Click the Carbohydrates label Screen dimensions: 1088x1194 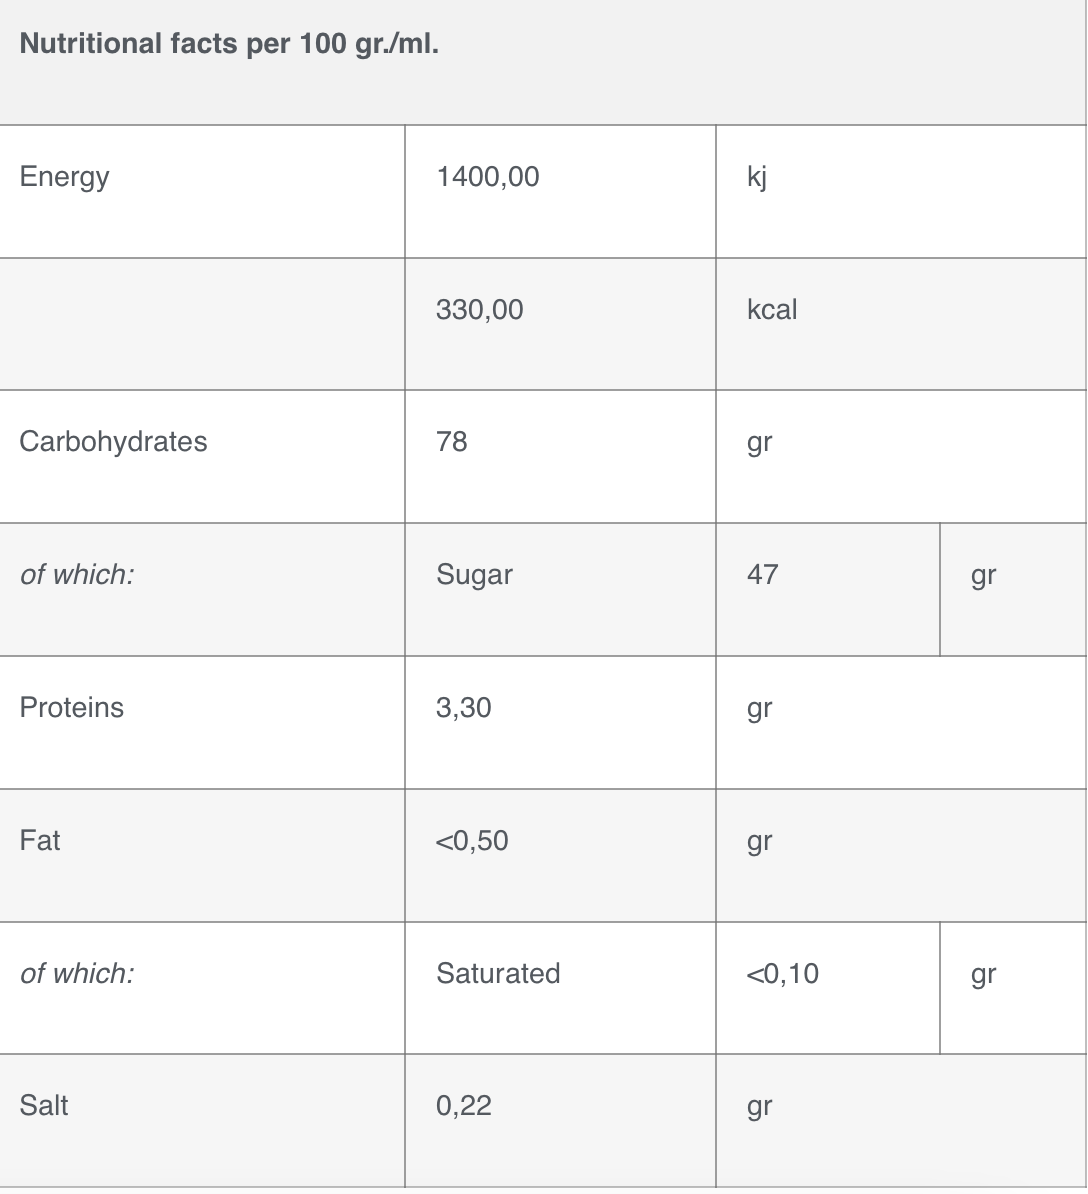(113, 442)
